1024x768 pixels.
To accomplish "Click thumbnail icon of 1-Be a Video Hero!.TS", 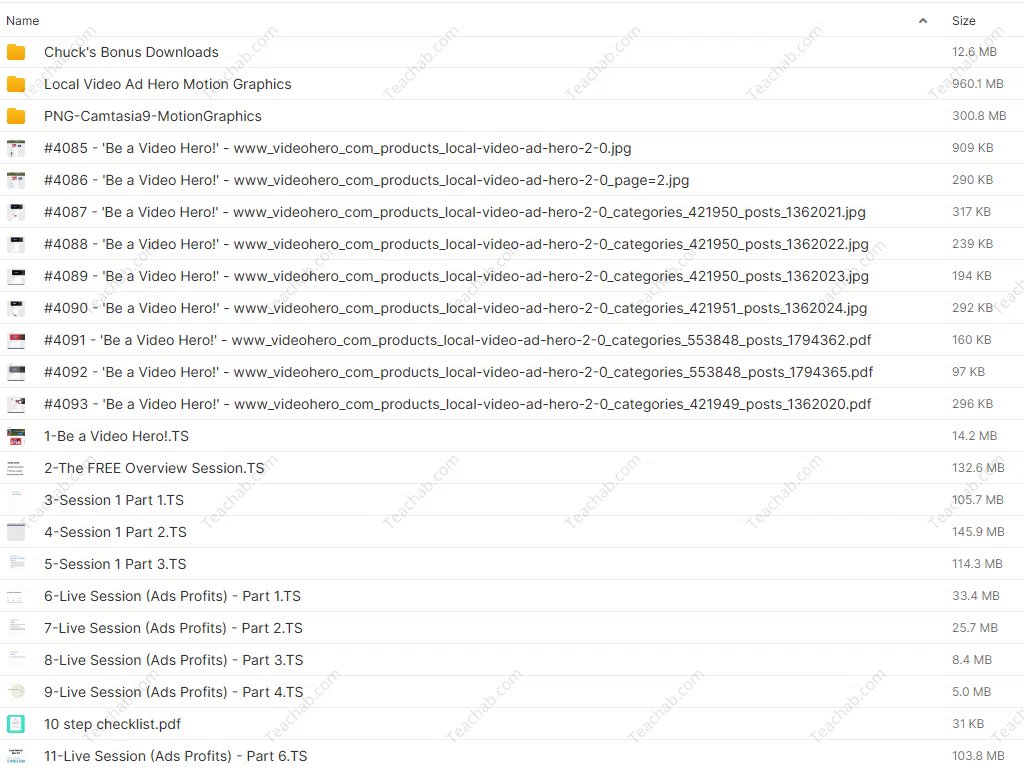I will pyautogui.click(x=16, y=436).
